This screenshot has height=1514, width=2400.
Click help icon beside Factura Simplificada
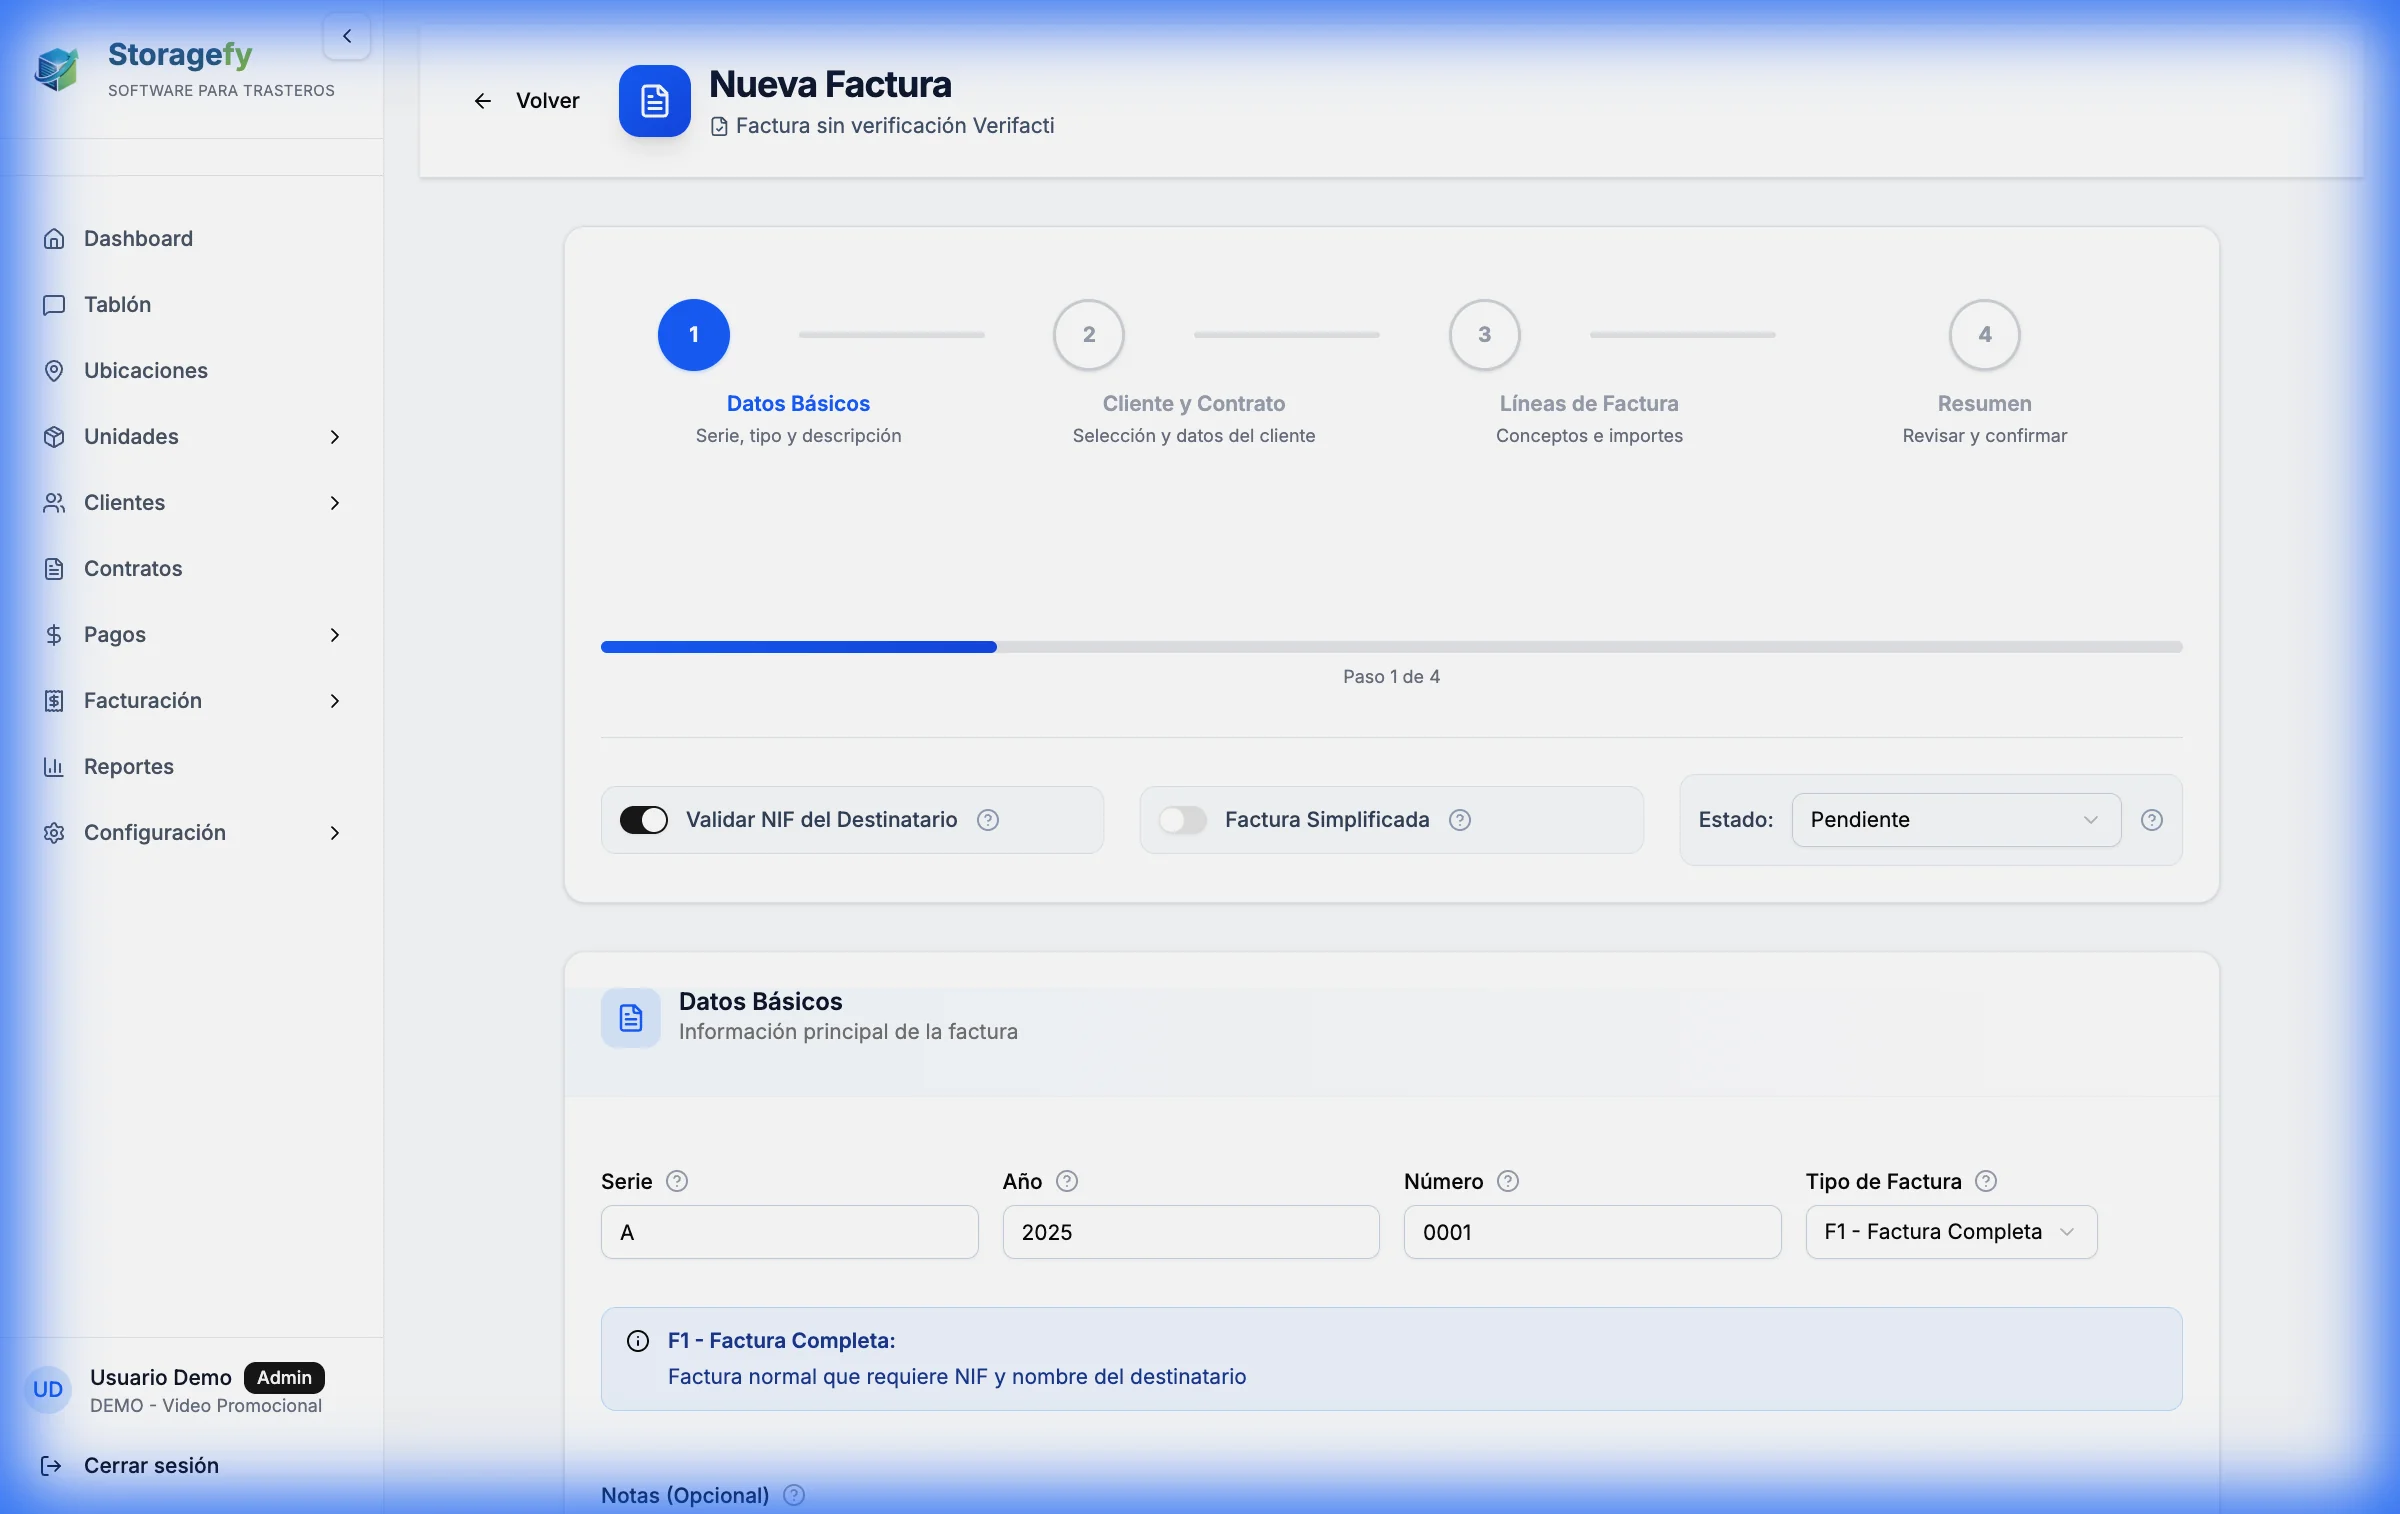coord(1460,820)
